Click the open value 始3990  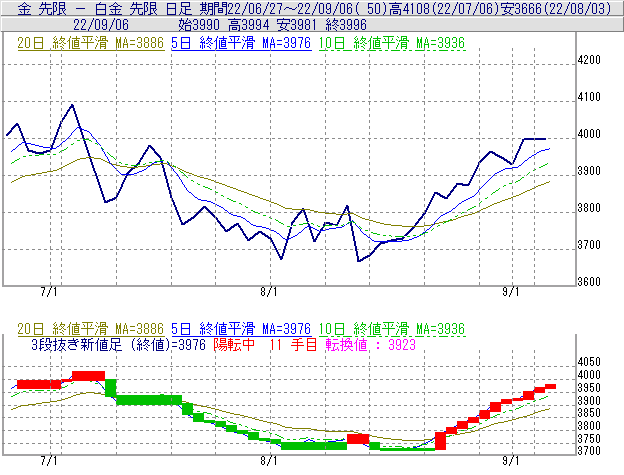(x=199, y=25)
